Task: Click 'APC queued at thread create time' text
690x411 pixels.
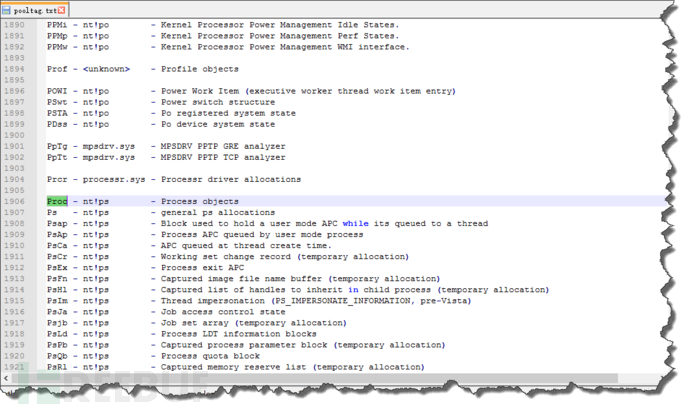Action: (x=244, y=246)
